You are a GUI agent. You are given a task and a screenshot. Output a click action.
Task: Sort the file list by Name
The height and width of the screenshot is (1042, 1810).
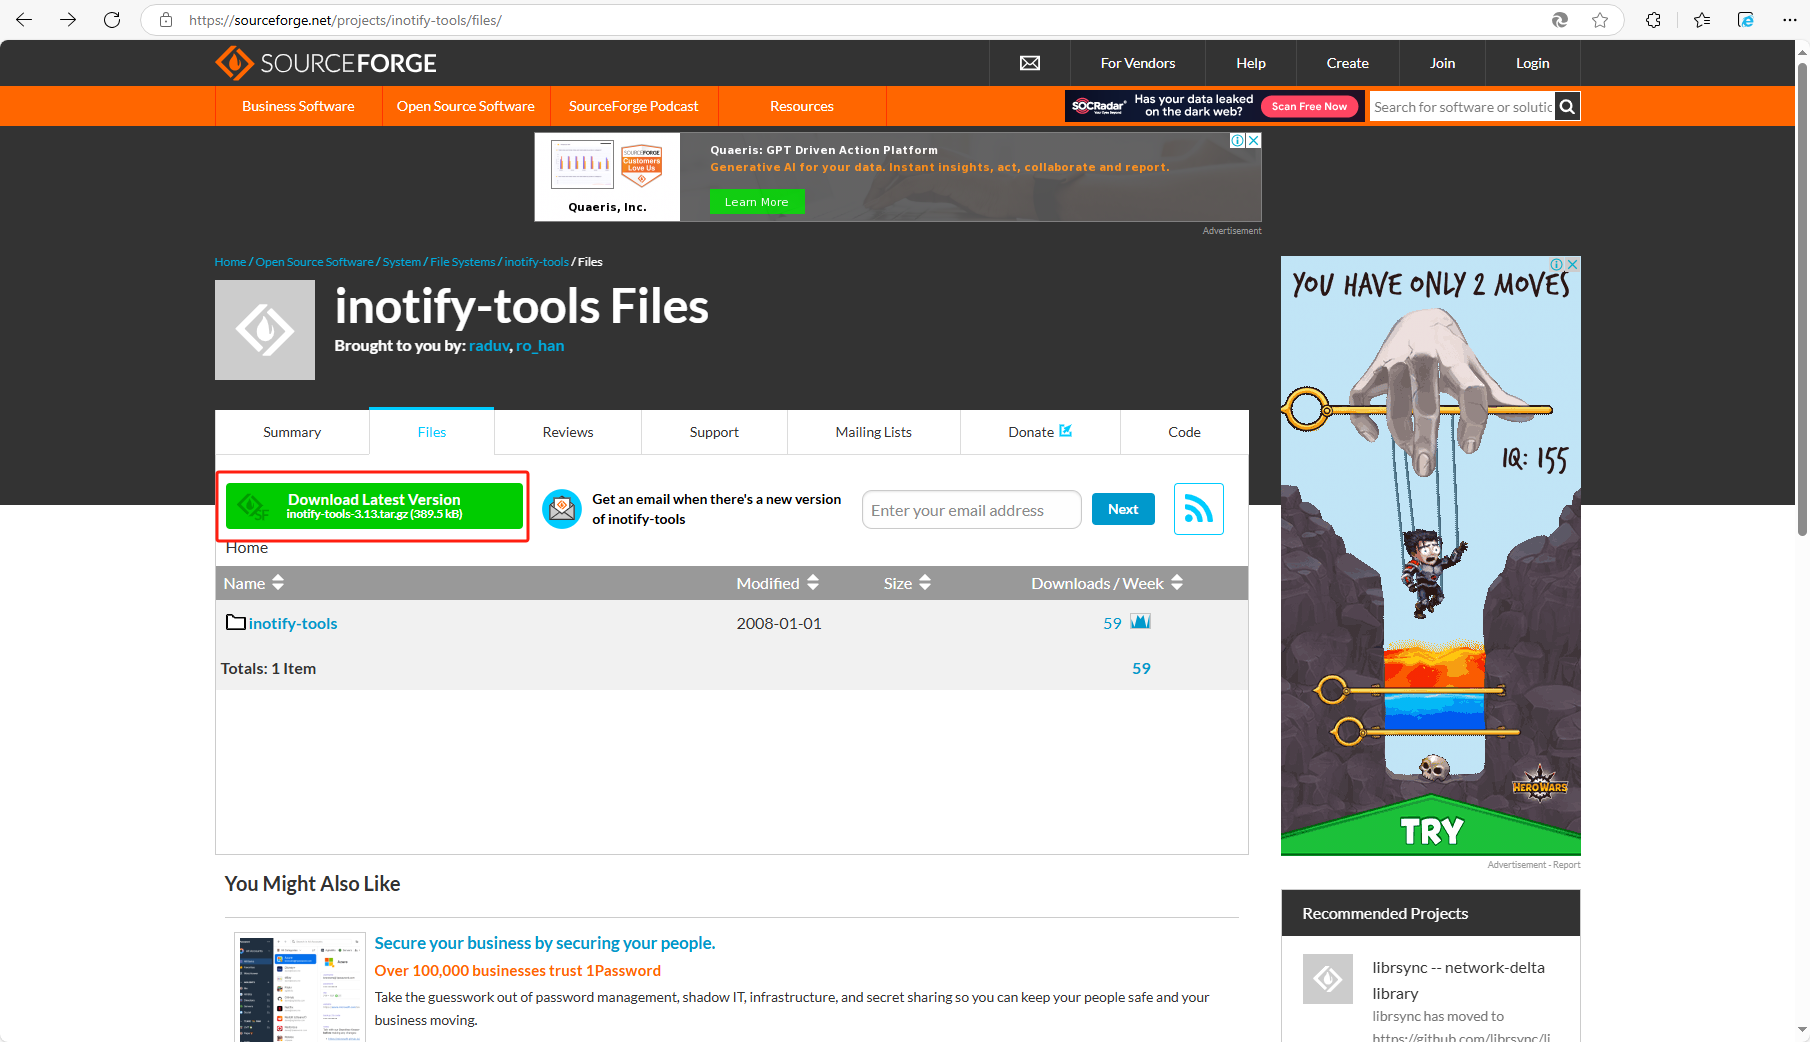click(x=254, y=583)
